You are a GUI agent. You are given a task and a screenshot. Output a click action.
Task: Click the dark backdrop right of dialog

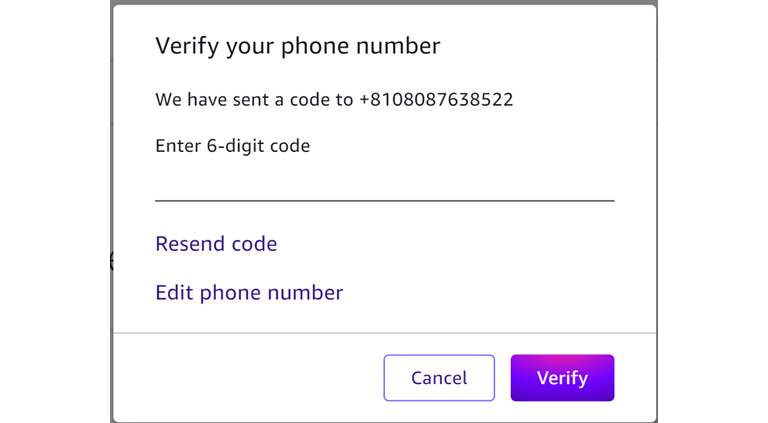coord(712,200)
